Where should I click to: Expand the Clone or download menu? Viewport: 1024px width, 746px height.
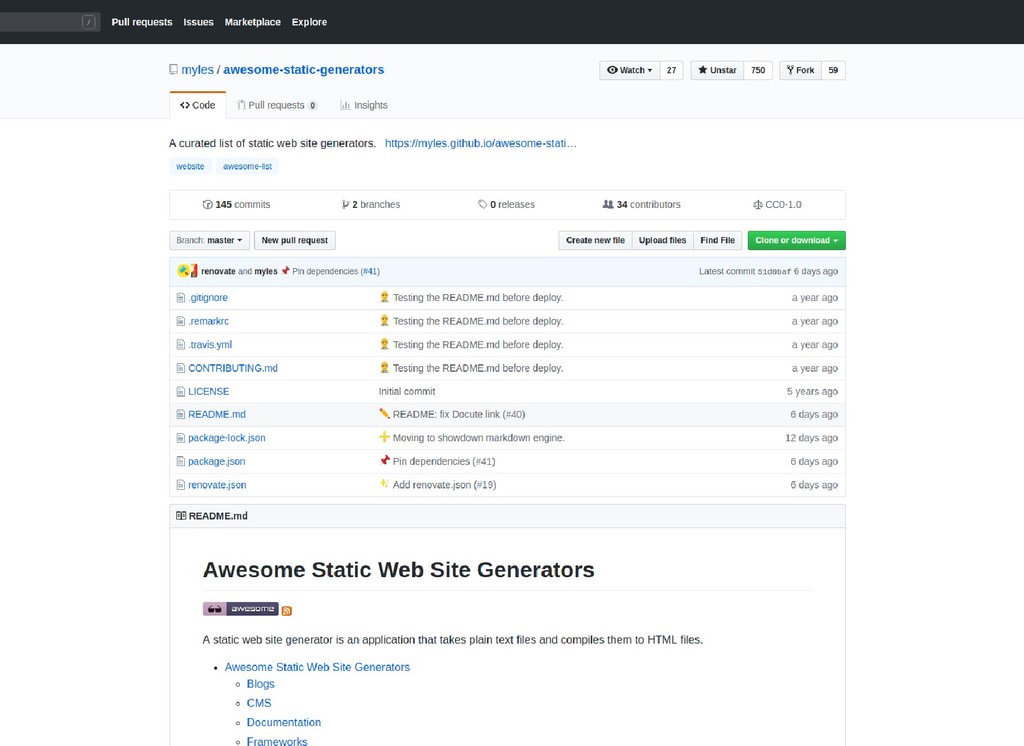796,240
